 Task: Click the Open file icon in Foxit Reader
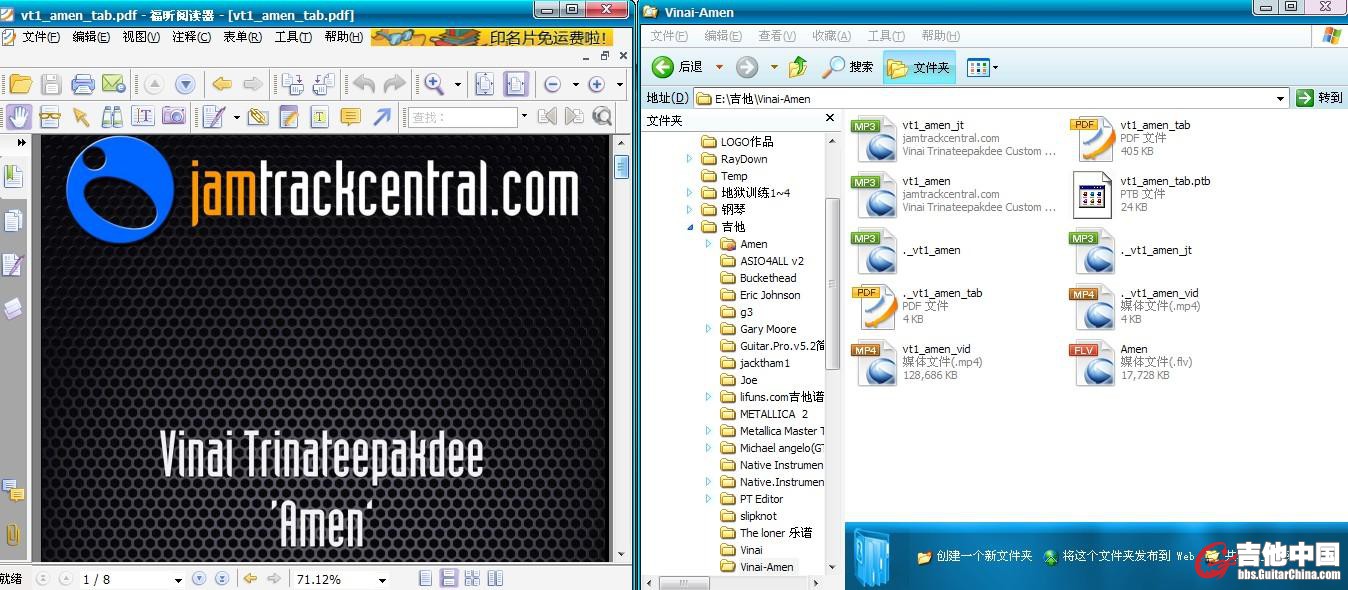[19, 84]
